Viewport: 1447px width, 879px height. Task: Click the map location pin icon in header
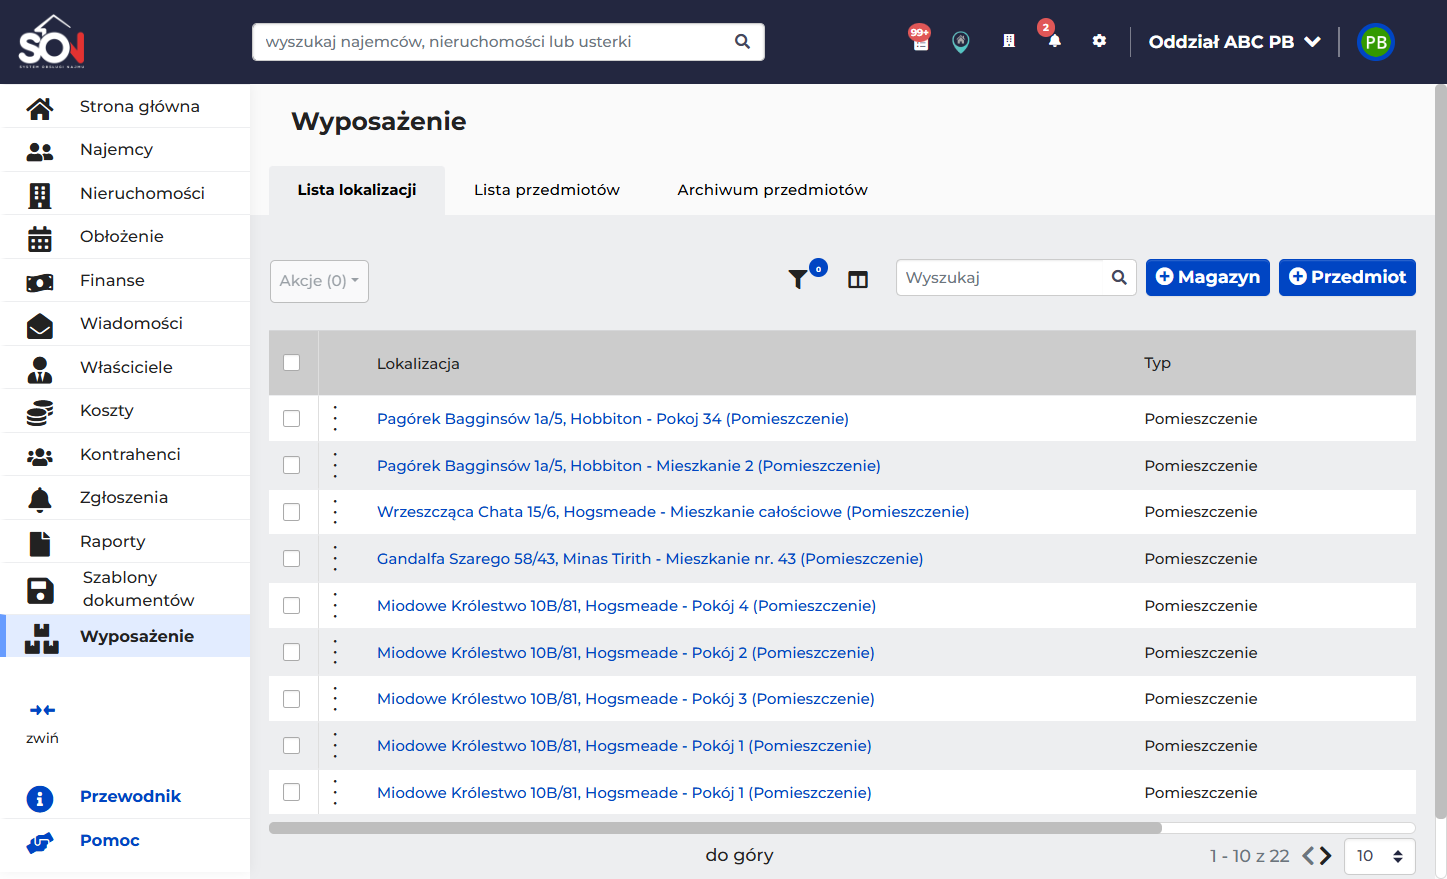pos(961,42)
